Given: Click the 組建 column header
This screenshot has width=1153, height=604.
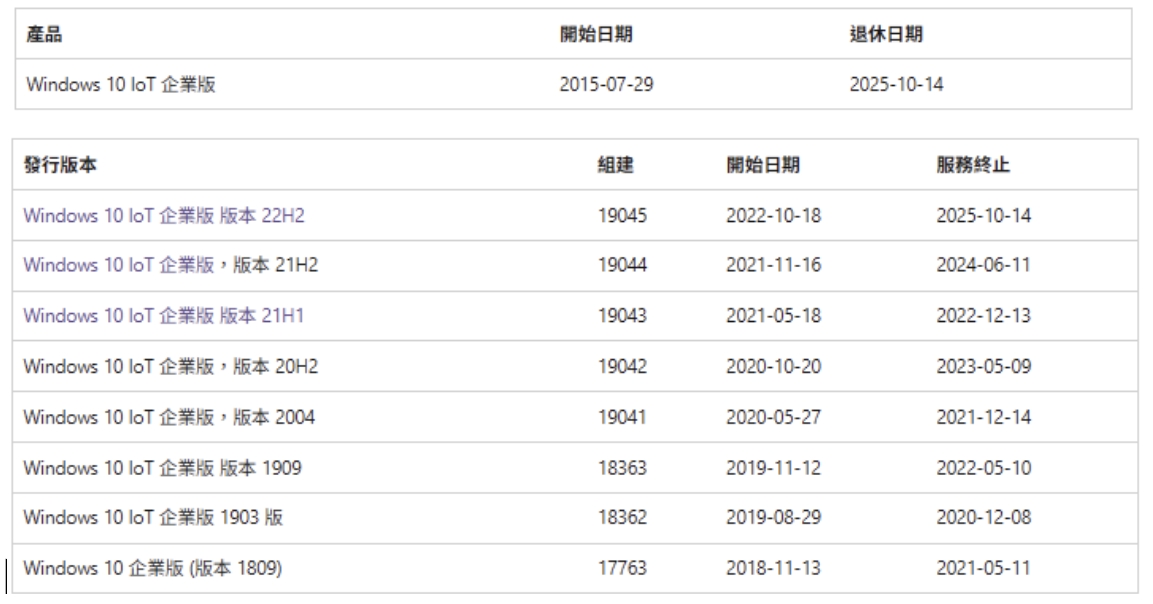Looking at the screenshot, I should (613, 165).
